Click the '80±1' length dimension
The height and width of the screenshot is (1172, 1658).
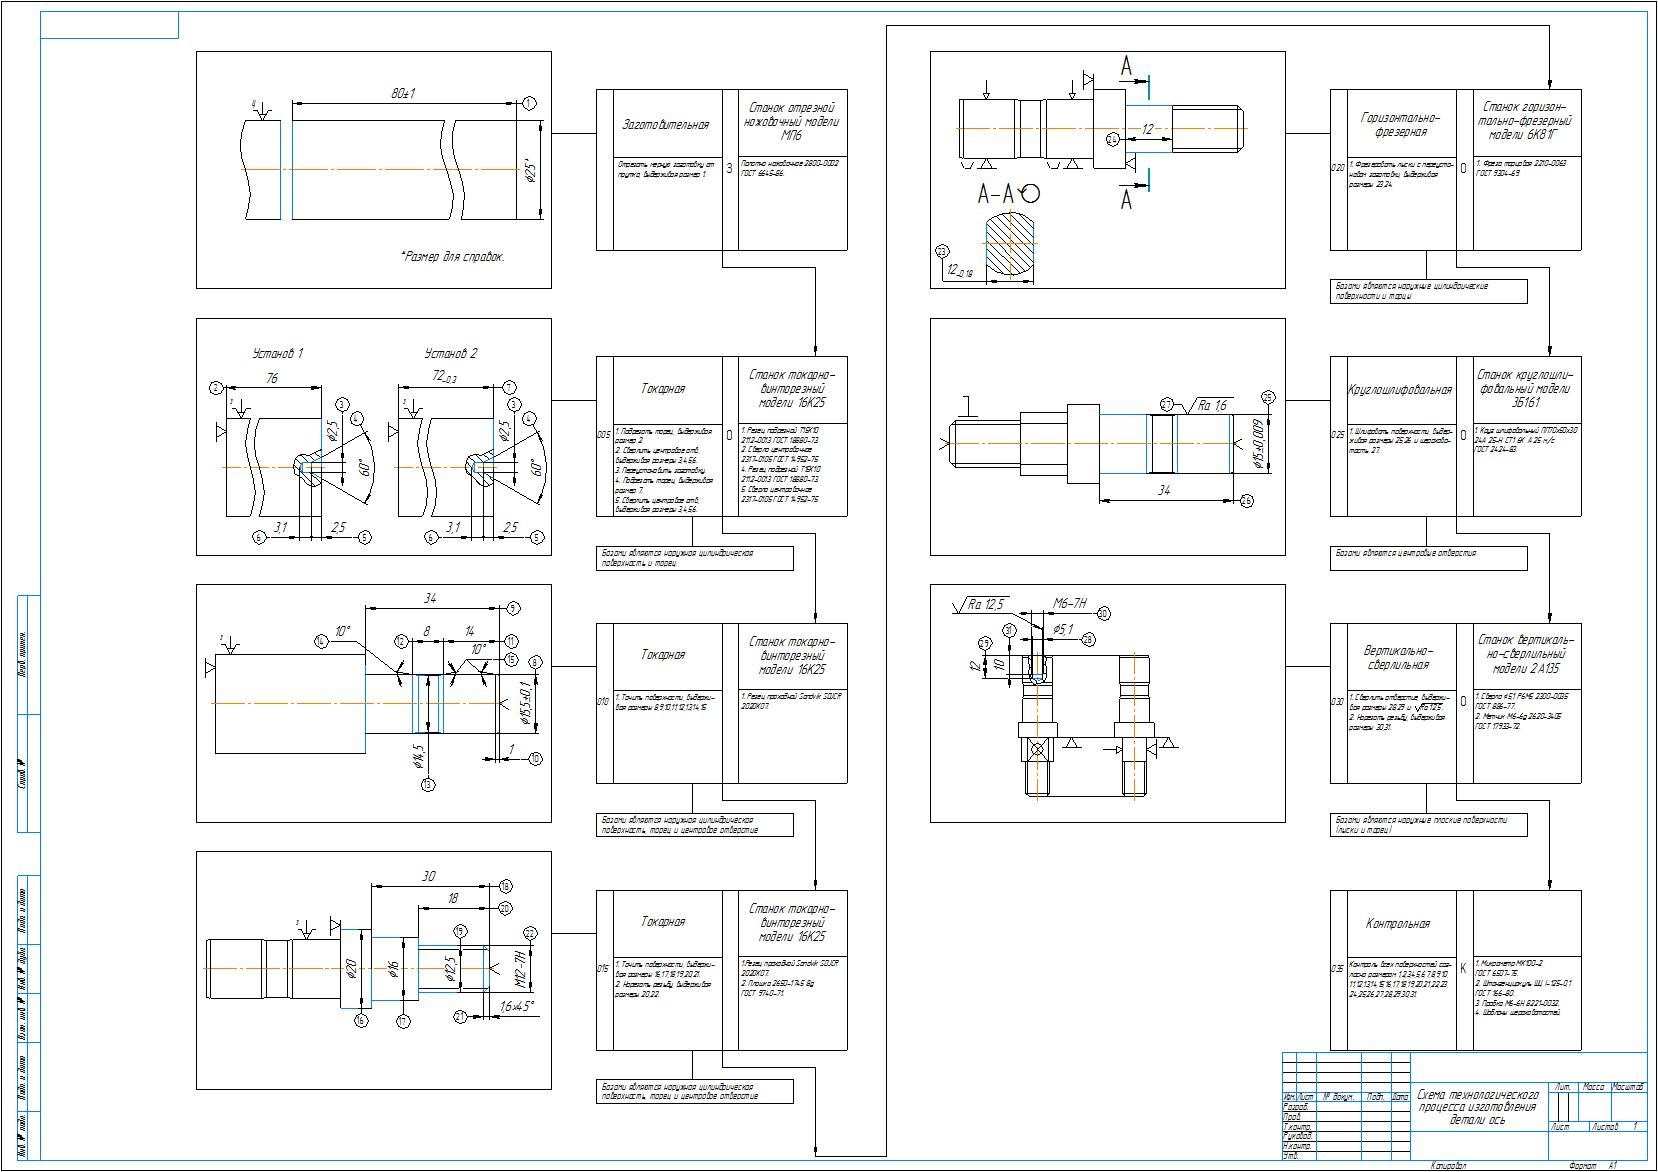[403, 93]
